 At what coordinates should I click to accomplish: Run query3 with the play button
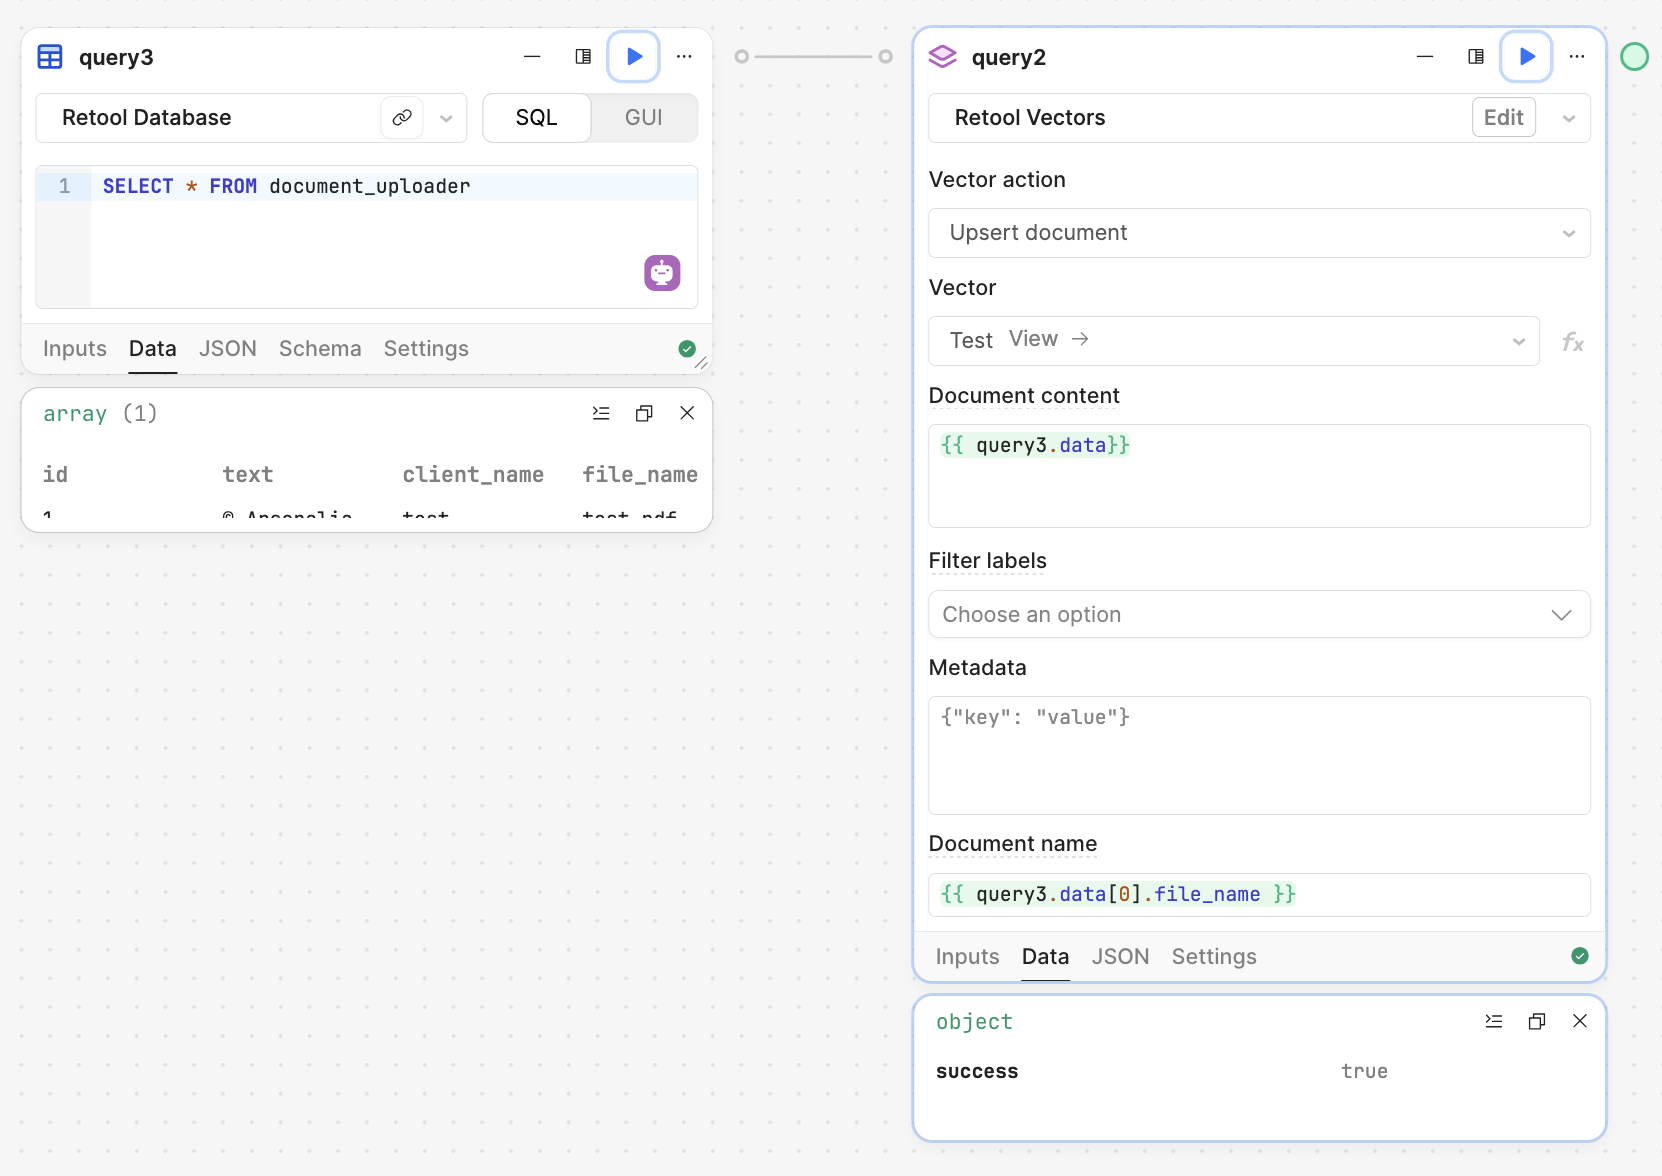pyautogui.click(x=633, y=57)
